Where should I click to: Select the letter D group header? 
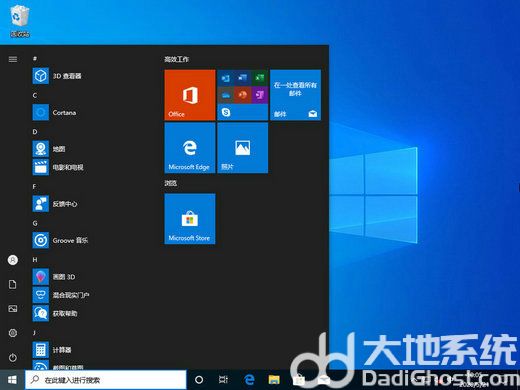click(x=35, y=132)
